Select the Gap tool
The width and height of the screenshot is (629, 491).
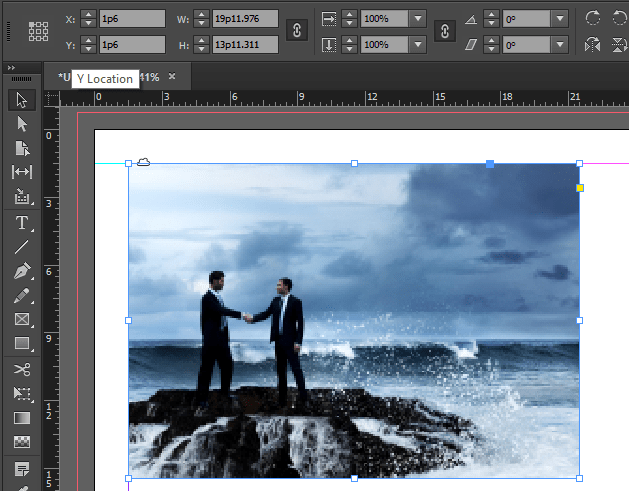click(22, 172)
